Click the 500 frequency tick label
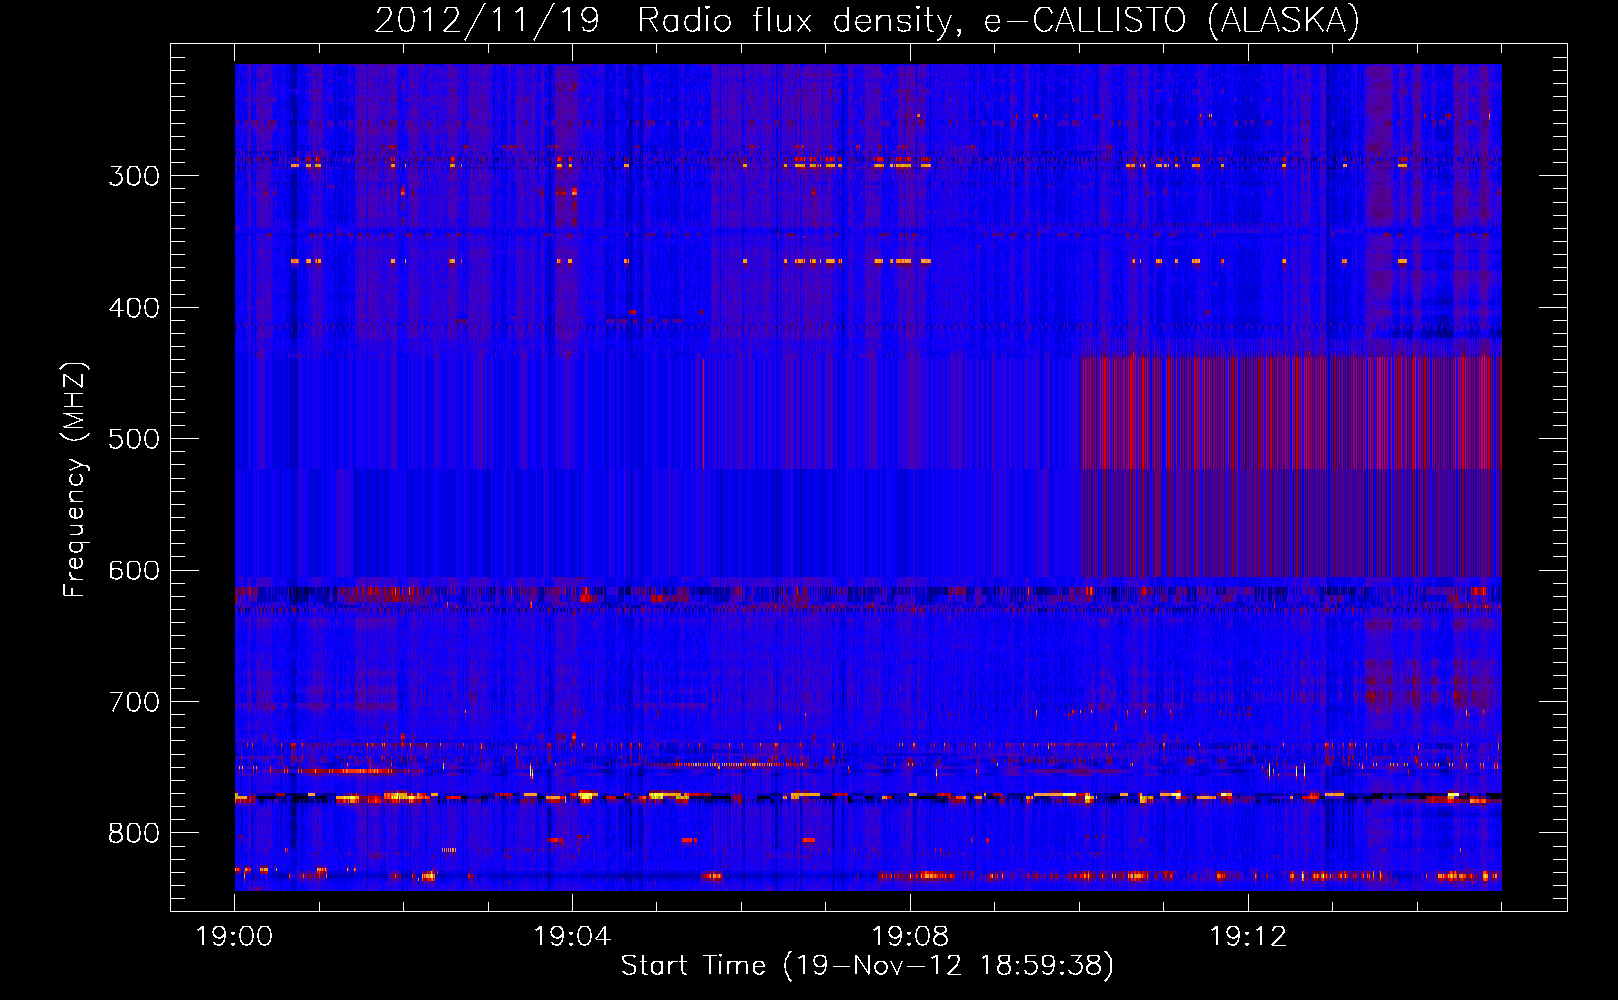1618x1000 pixels. (x=134, y=439)
